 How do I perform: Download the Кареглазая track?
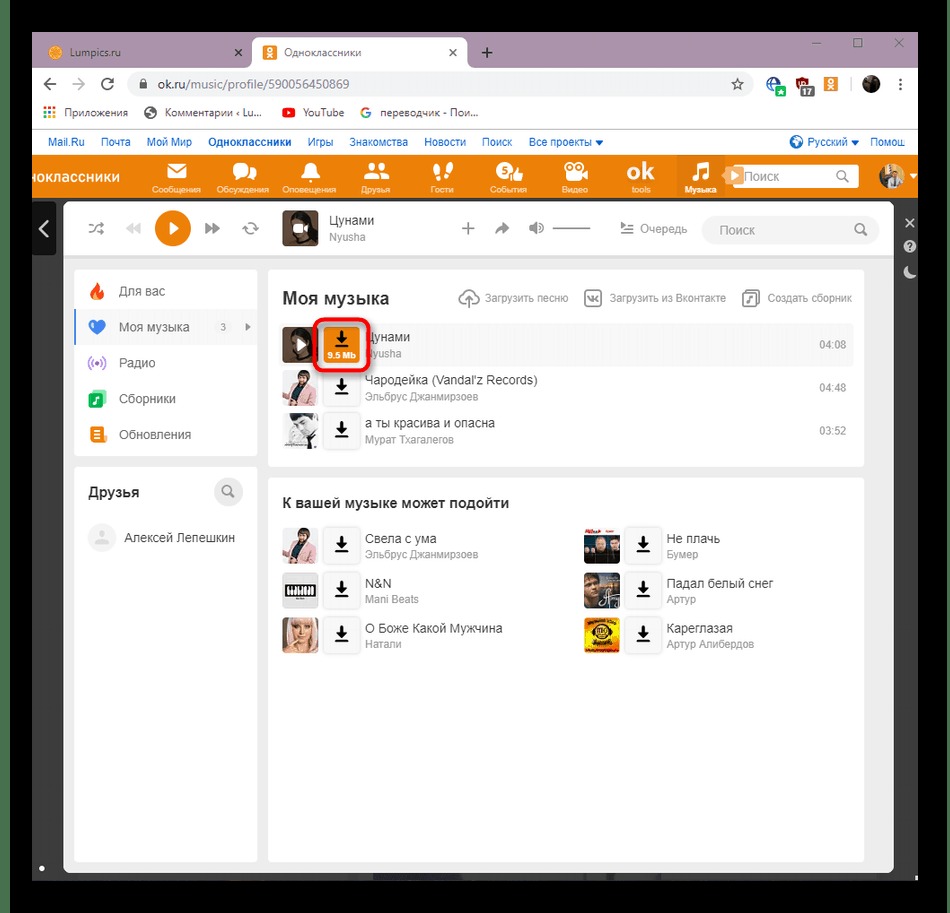coord(643,635)
